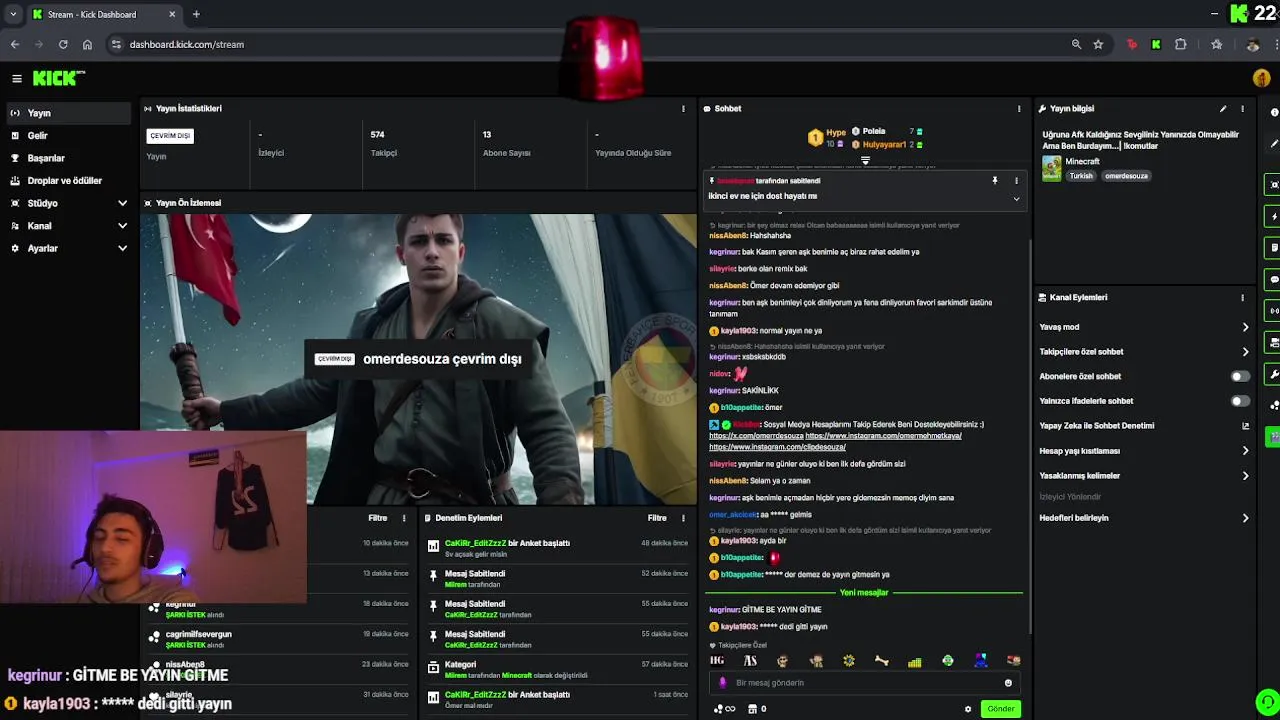Screen dimensions: 1280x720
Task: Open chat settings gear icon
Action: (967, 709)
